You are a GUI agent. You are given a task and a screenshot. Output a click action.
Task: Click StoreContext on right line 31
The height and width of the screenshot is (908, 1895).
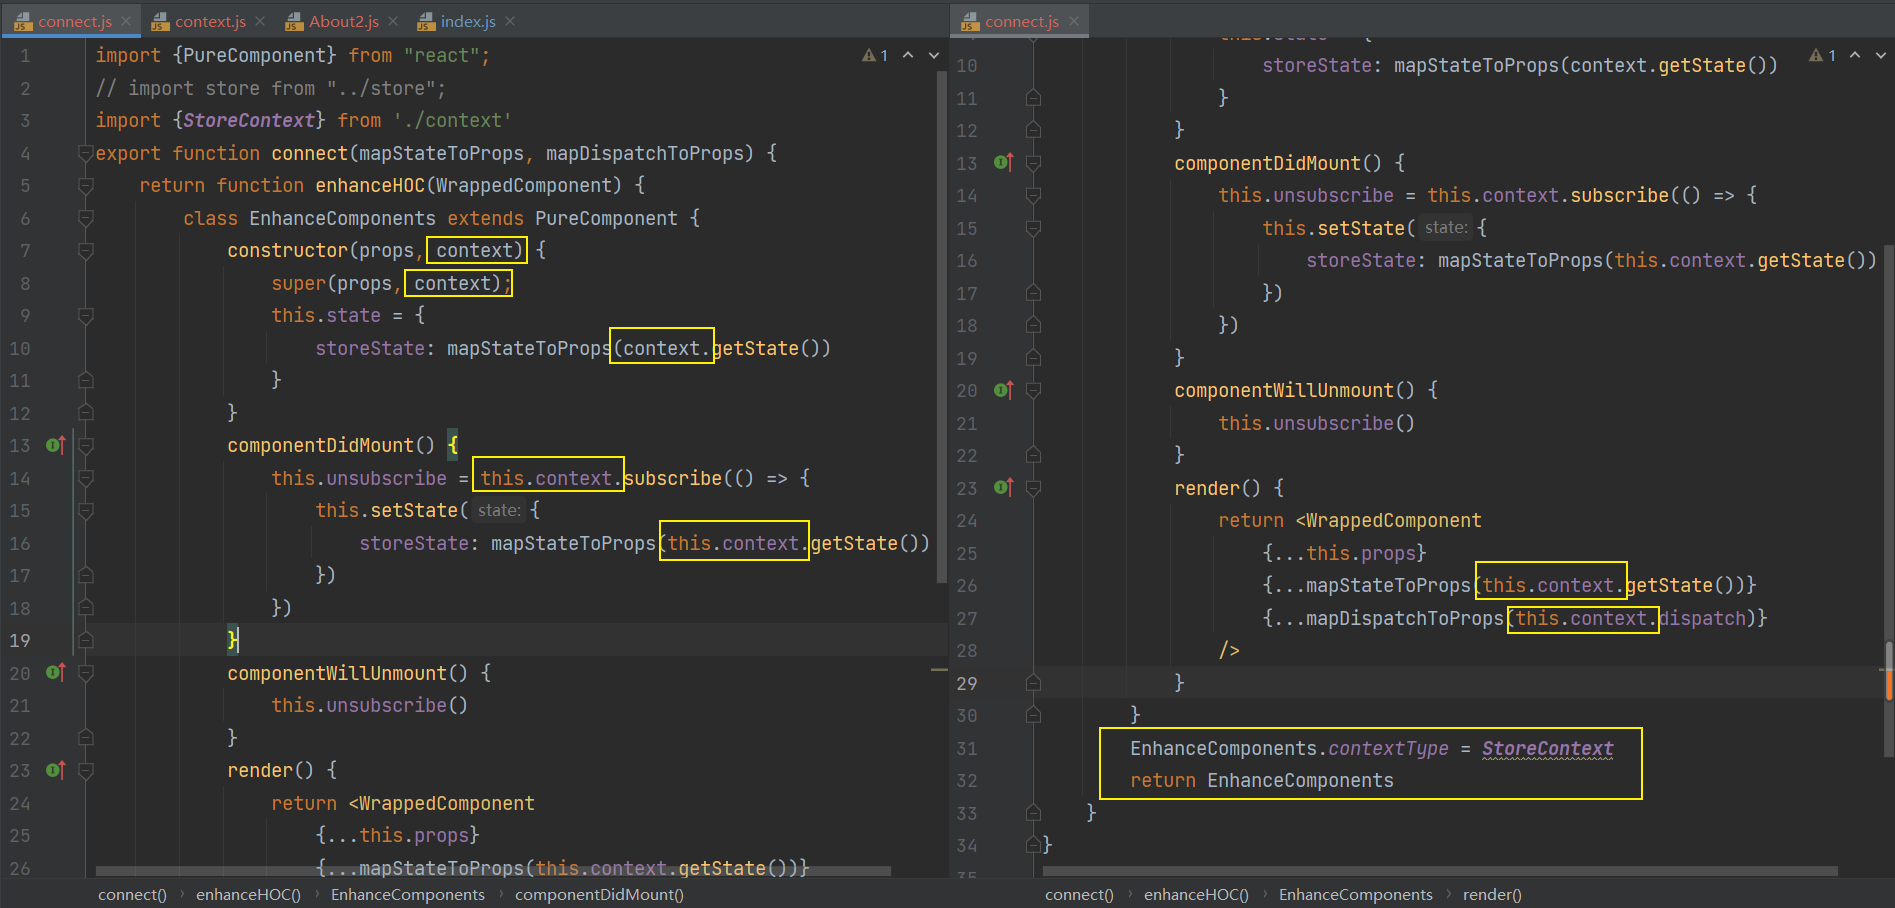(x=1547, y=748)
